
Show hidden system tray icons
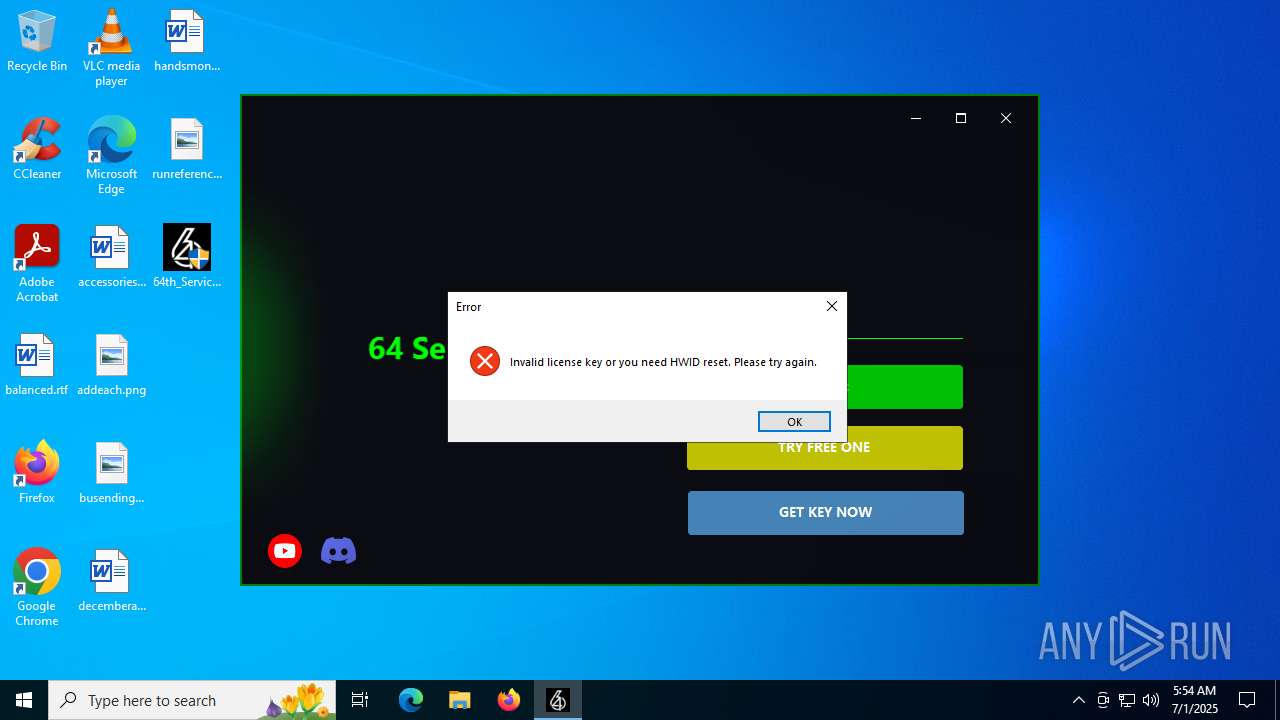[x=1078, y=700]
